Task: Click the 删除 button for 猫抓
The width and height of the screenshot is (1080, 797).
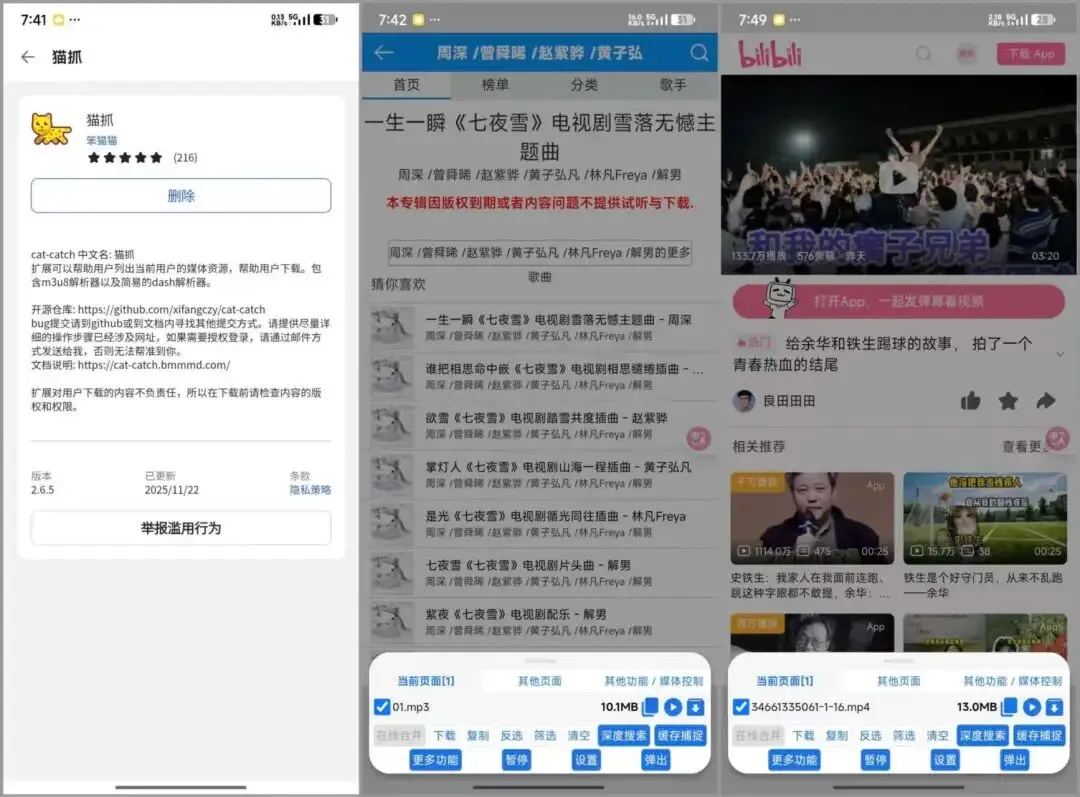Action: point(181,196)
